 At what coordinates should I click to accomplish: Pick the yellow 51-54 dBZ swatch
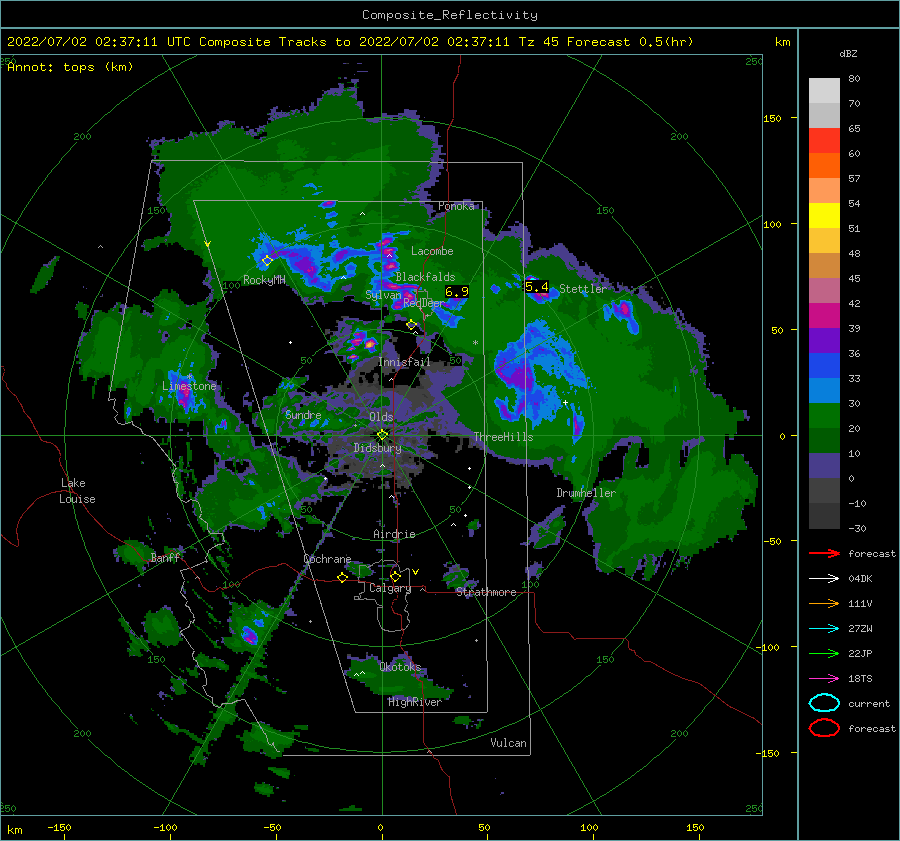click(824, 216)
